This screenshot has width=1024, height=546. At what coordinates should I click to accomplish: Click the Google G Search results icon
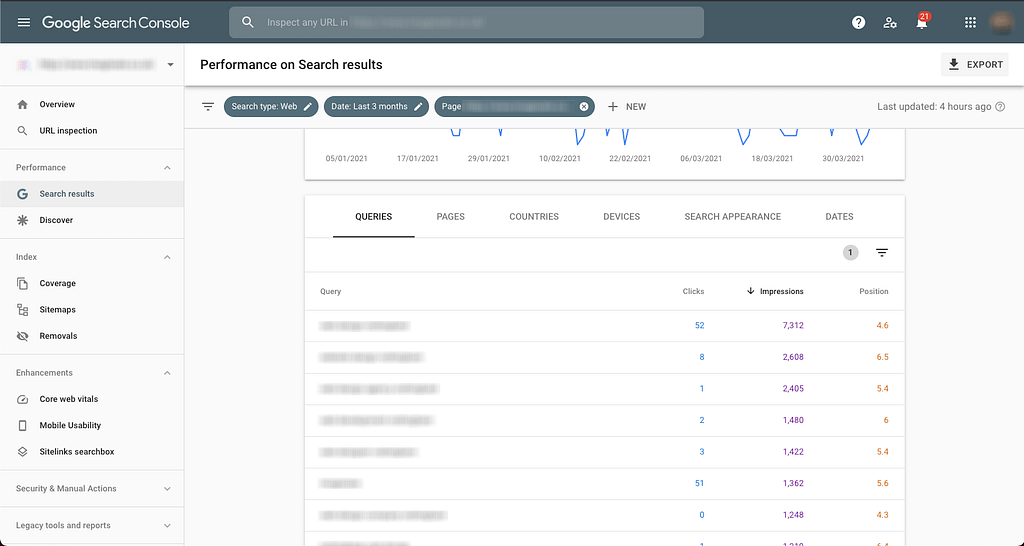click(22, 194)
